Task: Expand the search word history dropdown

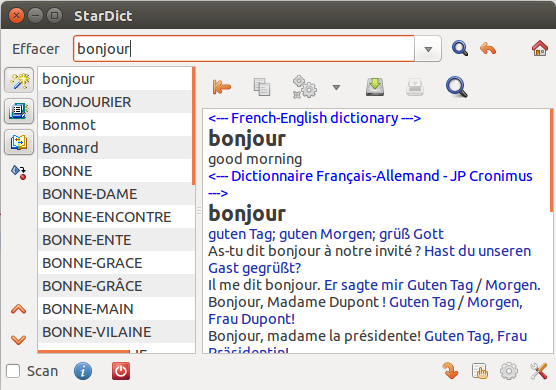Action: [428, 49]
